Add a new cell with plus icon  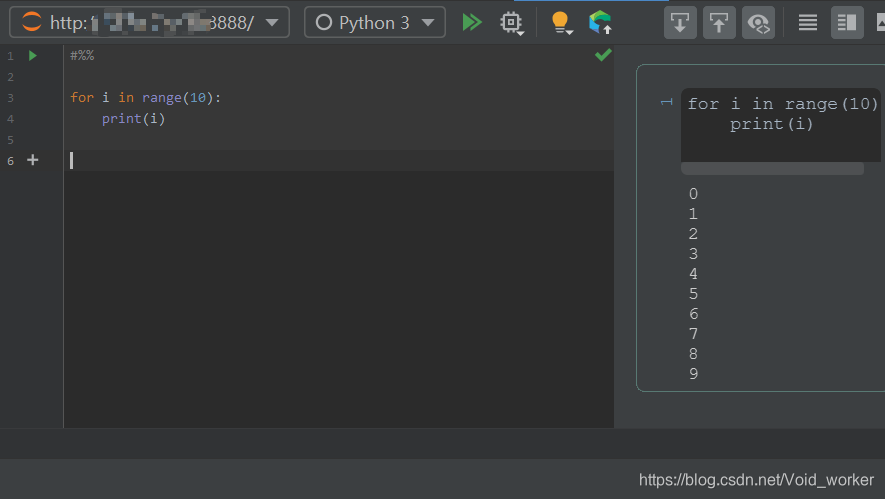point(33,160)
